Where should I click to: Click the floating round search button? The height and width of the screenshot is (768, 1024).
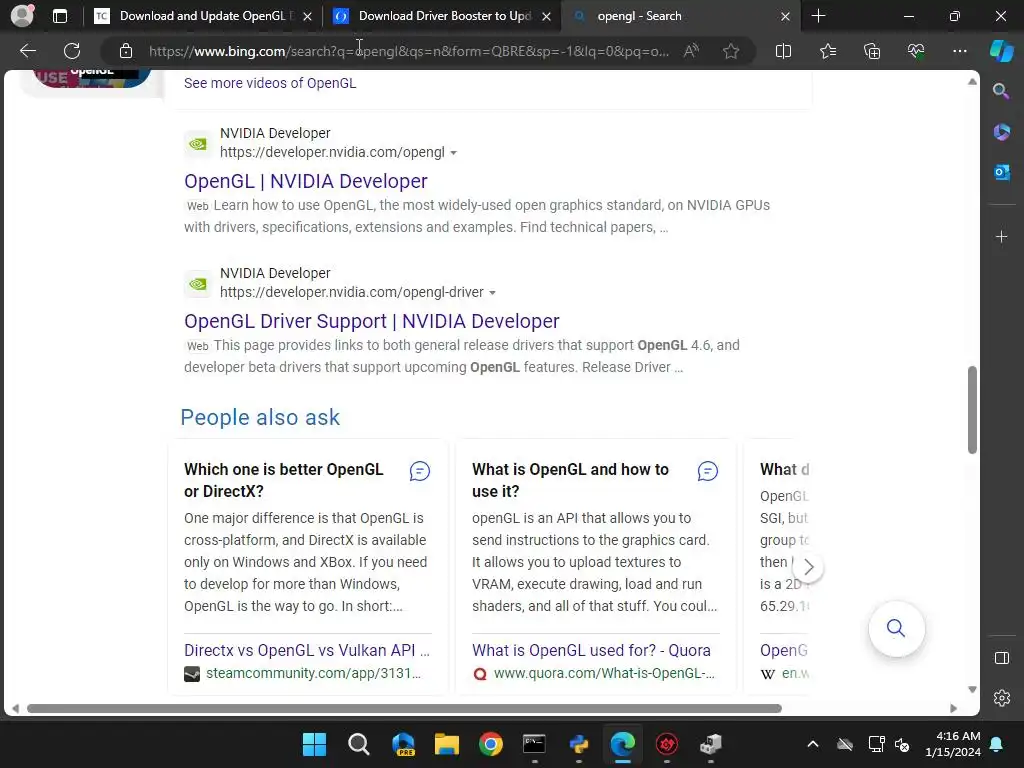(896, 628)
